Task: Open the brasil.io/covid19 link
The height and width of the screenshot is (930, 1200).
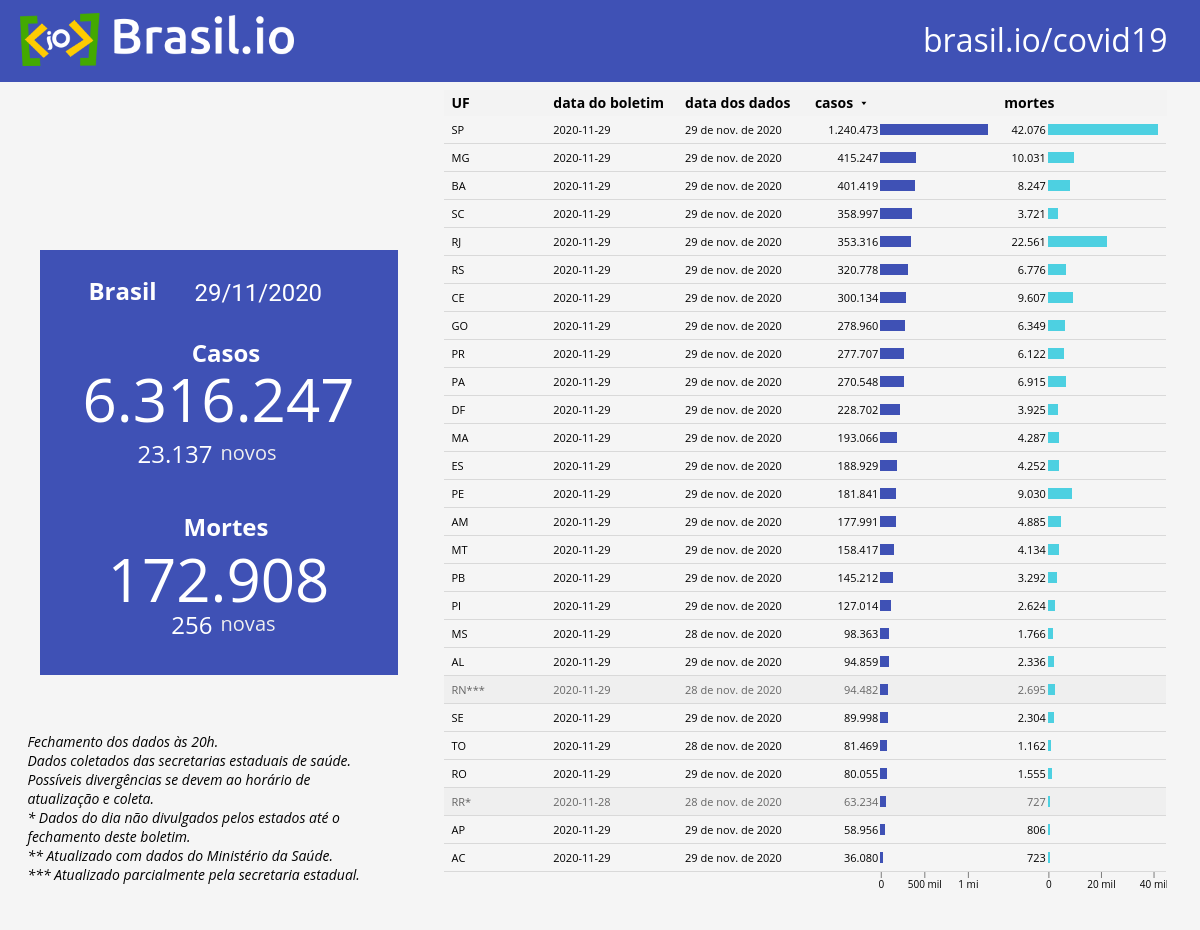Action: coord(1045,41)
